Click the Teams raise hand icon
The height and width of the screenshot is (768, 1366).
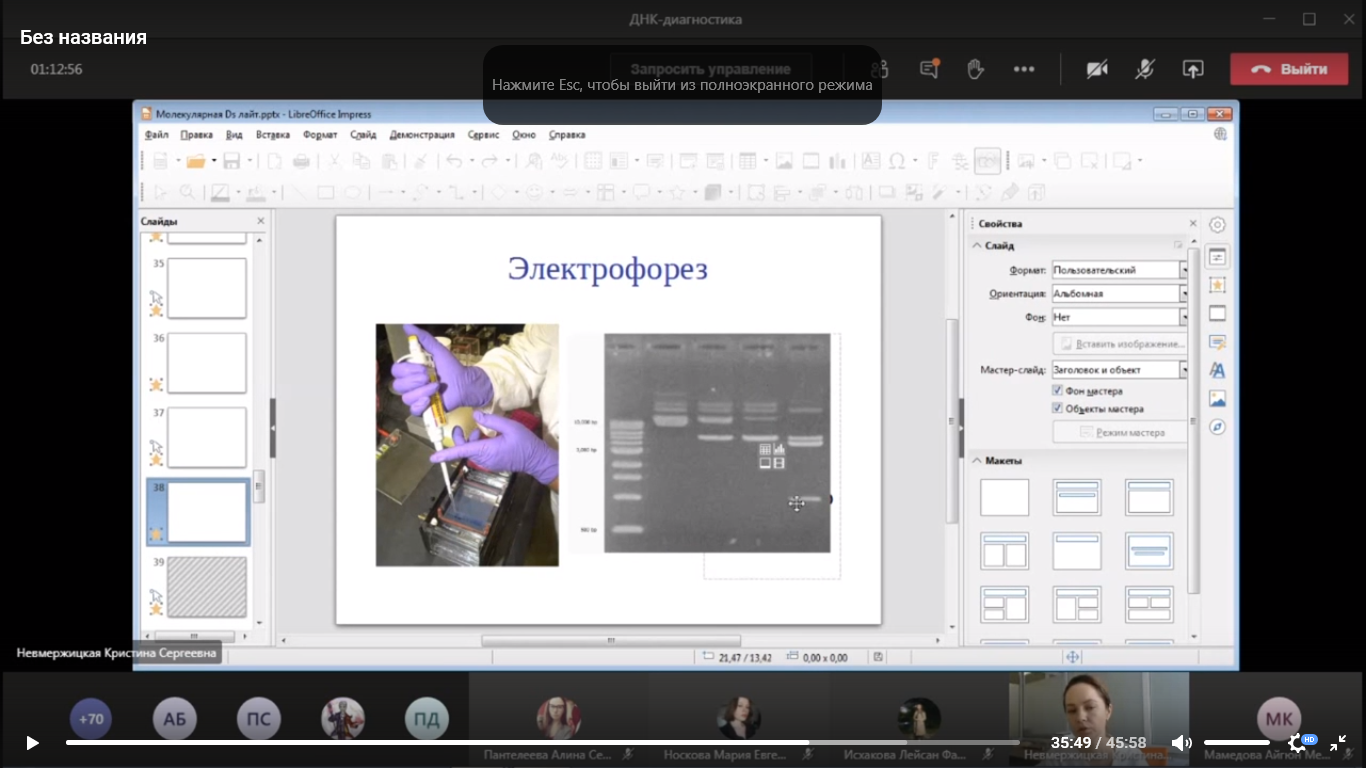point(975,69)
